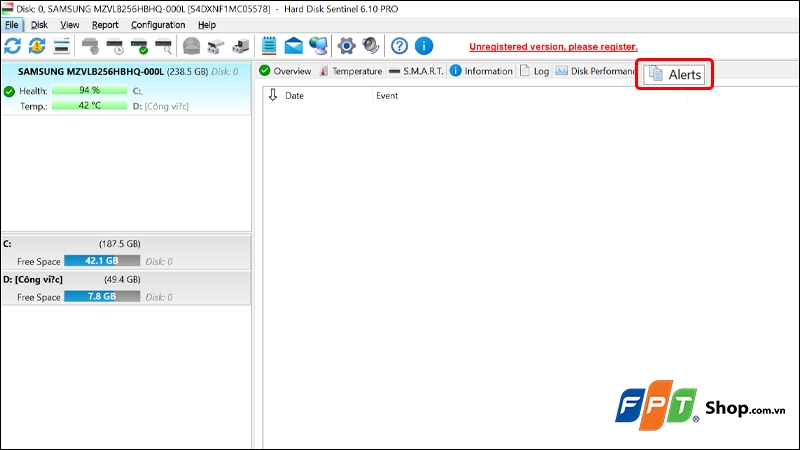Open the View menu
The width and height of the screenshot is (800, 450).
click(69, 24)
